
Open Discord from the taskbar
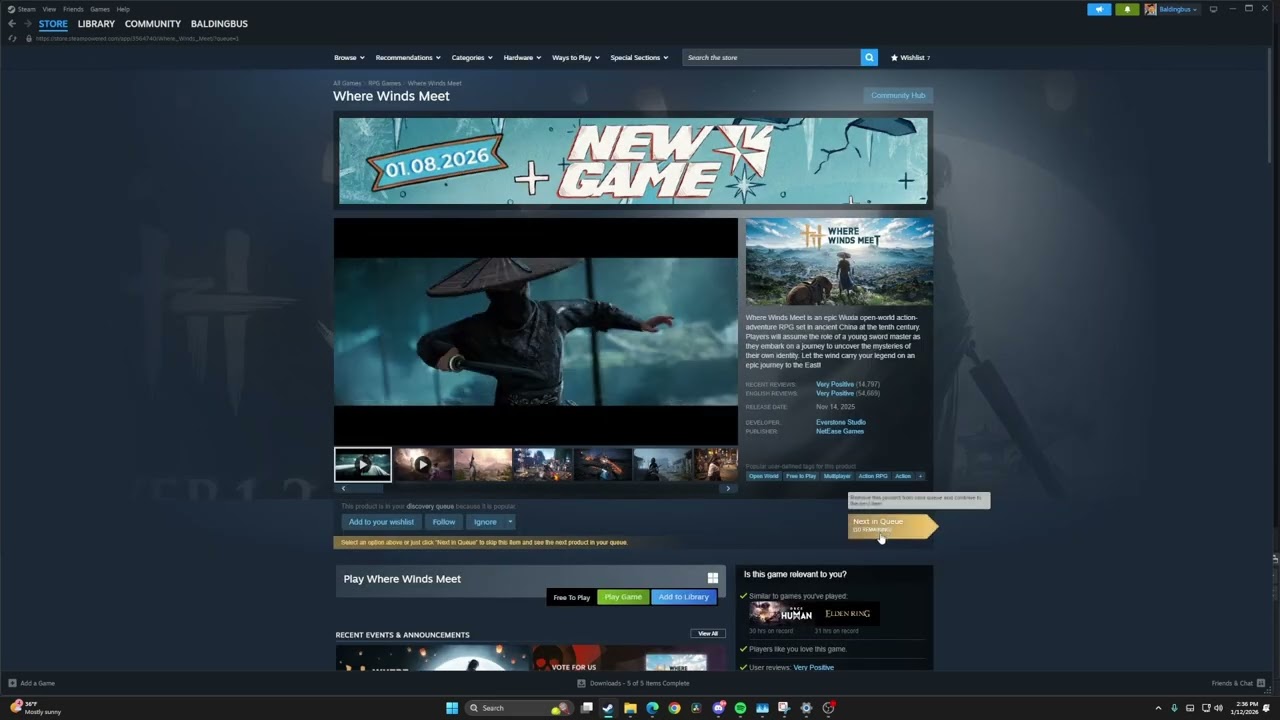(x=718, y=708)
